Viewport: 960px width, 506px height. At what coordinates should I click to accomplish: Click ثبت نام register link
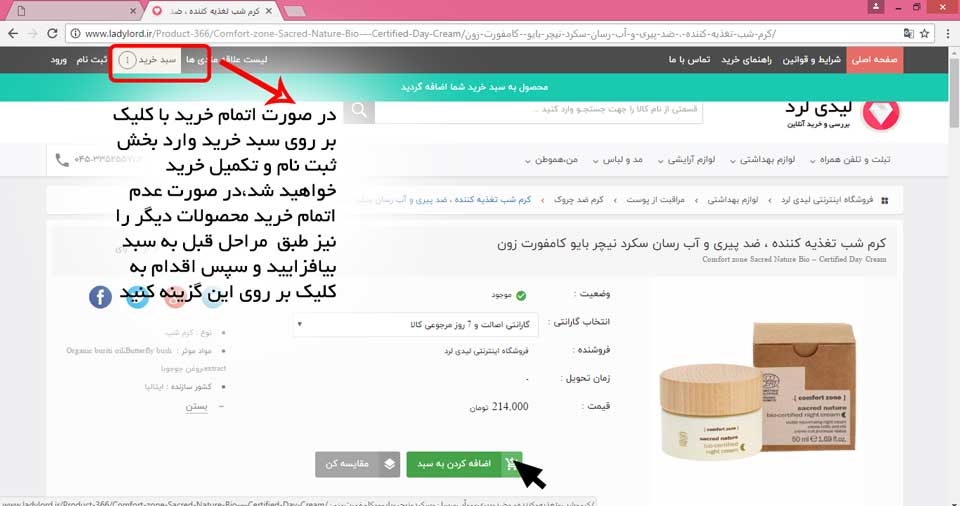tap(92, 59)
